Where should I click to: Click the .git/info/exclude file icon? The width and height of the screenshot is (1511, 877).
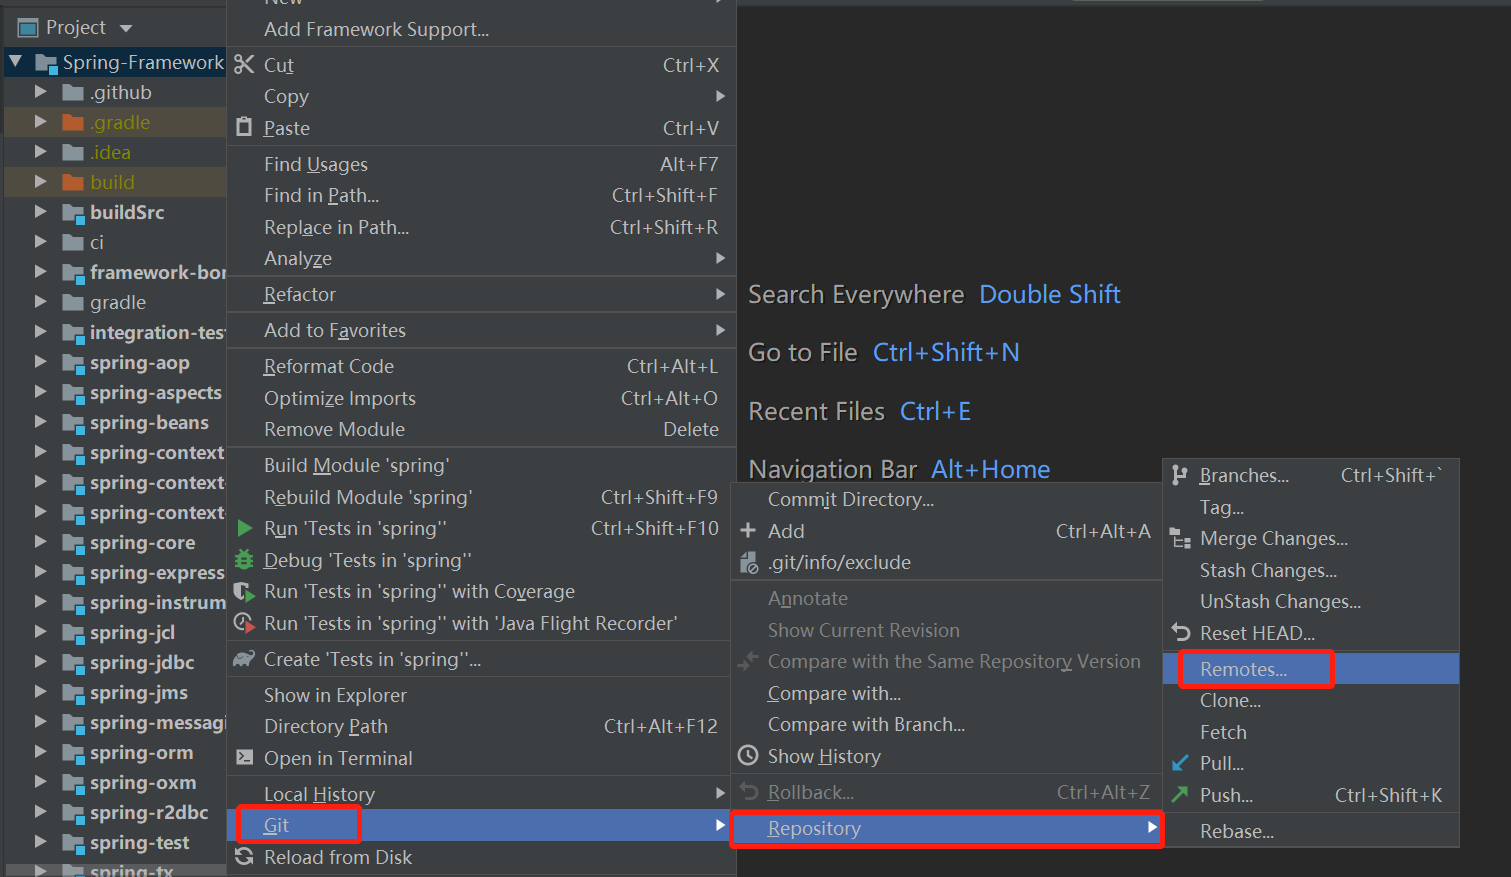point(748,563)
